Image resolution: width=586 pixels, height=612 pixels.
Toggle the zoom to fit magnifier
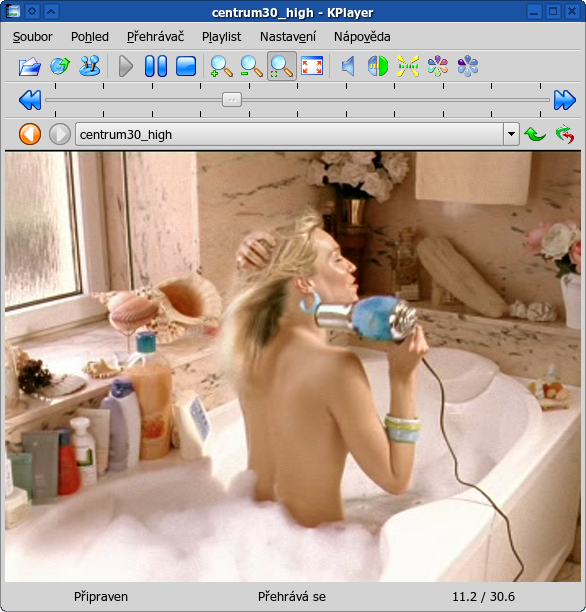281,66
